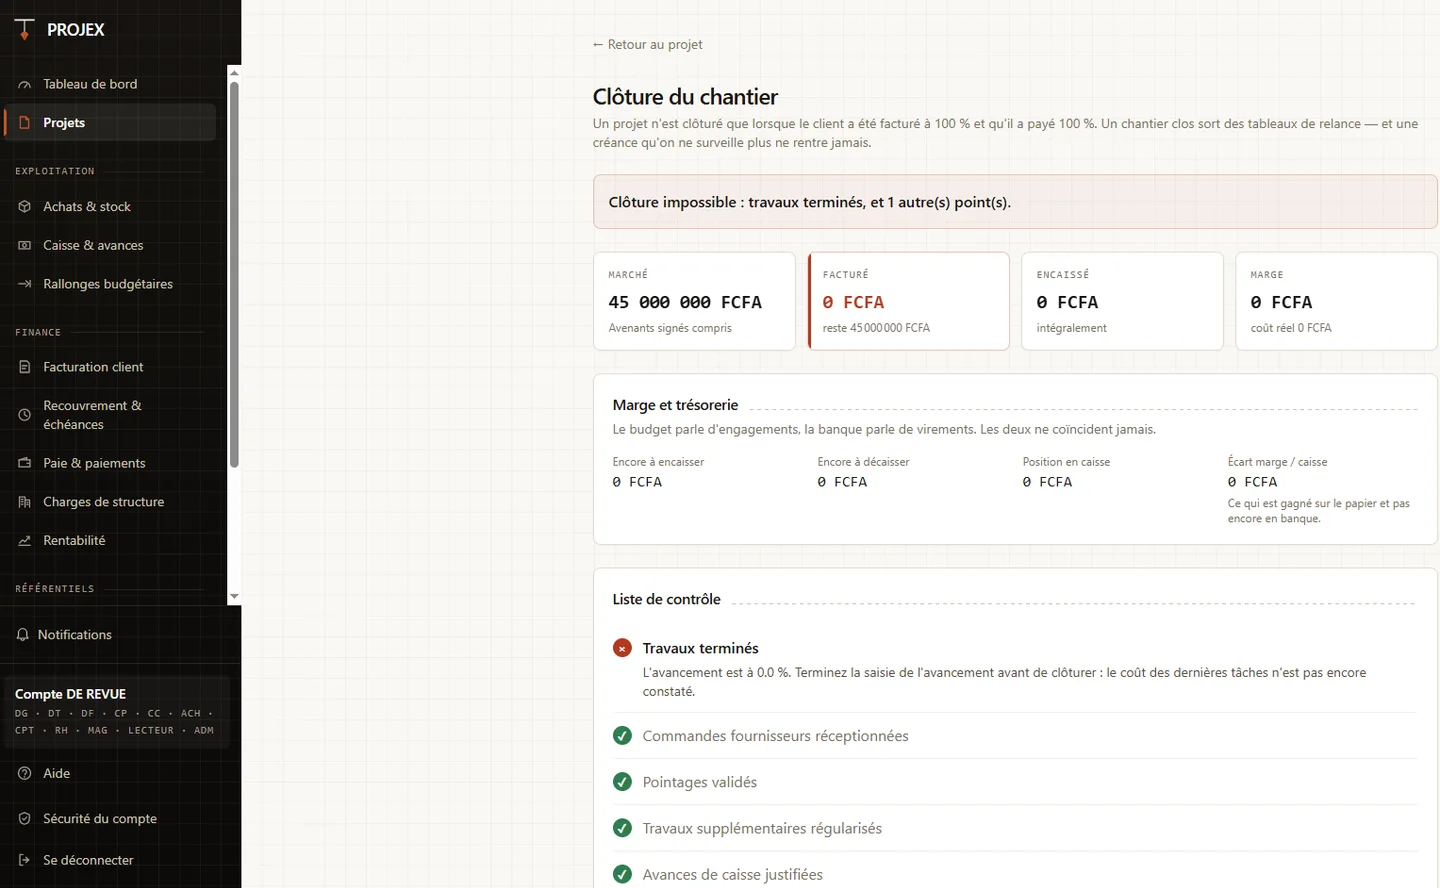Click the Se déconnecter exit icon
This screenshot has width=1440, height=888.
25,860
